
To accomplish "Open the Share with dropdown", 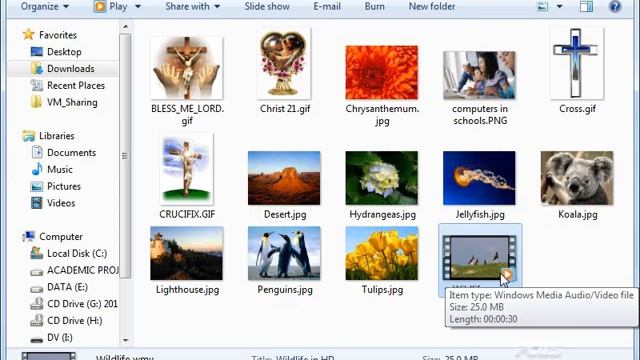I will (x=192, y=7).
